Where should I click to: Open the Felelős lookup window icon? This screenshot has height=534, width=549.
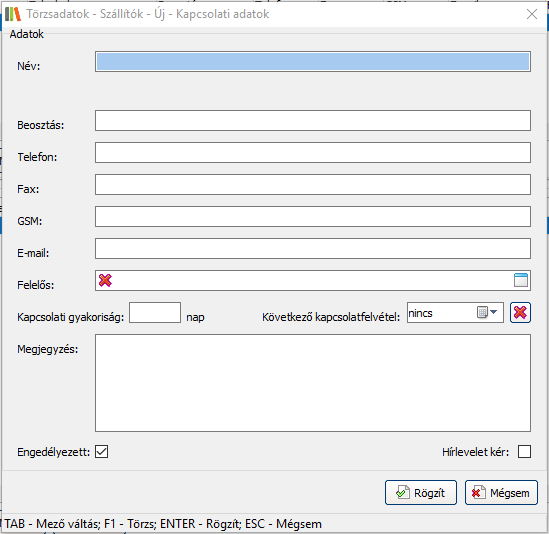pos(521,280)
